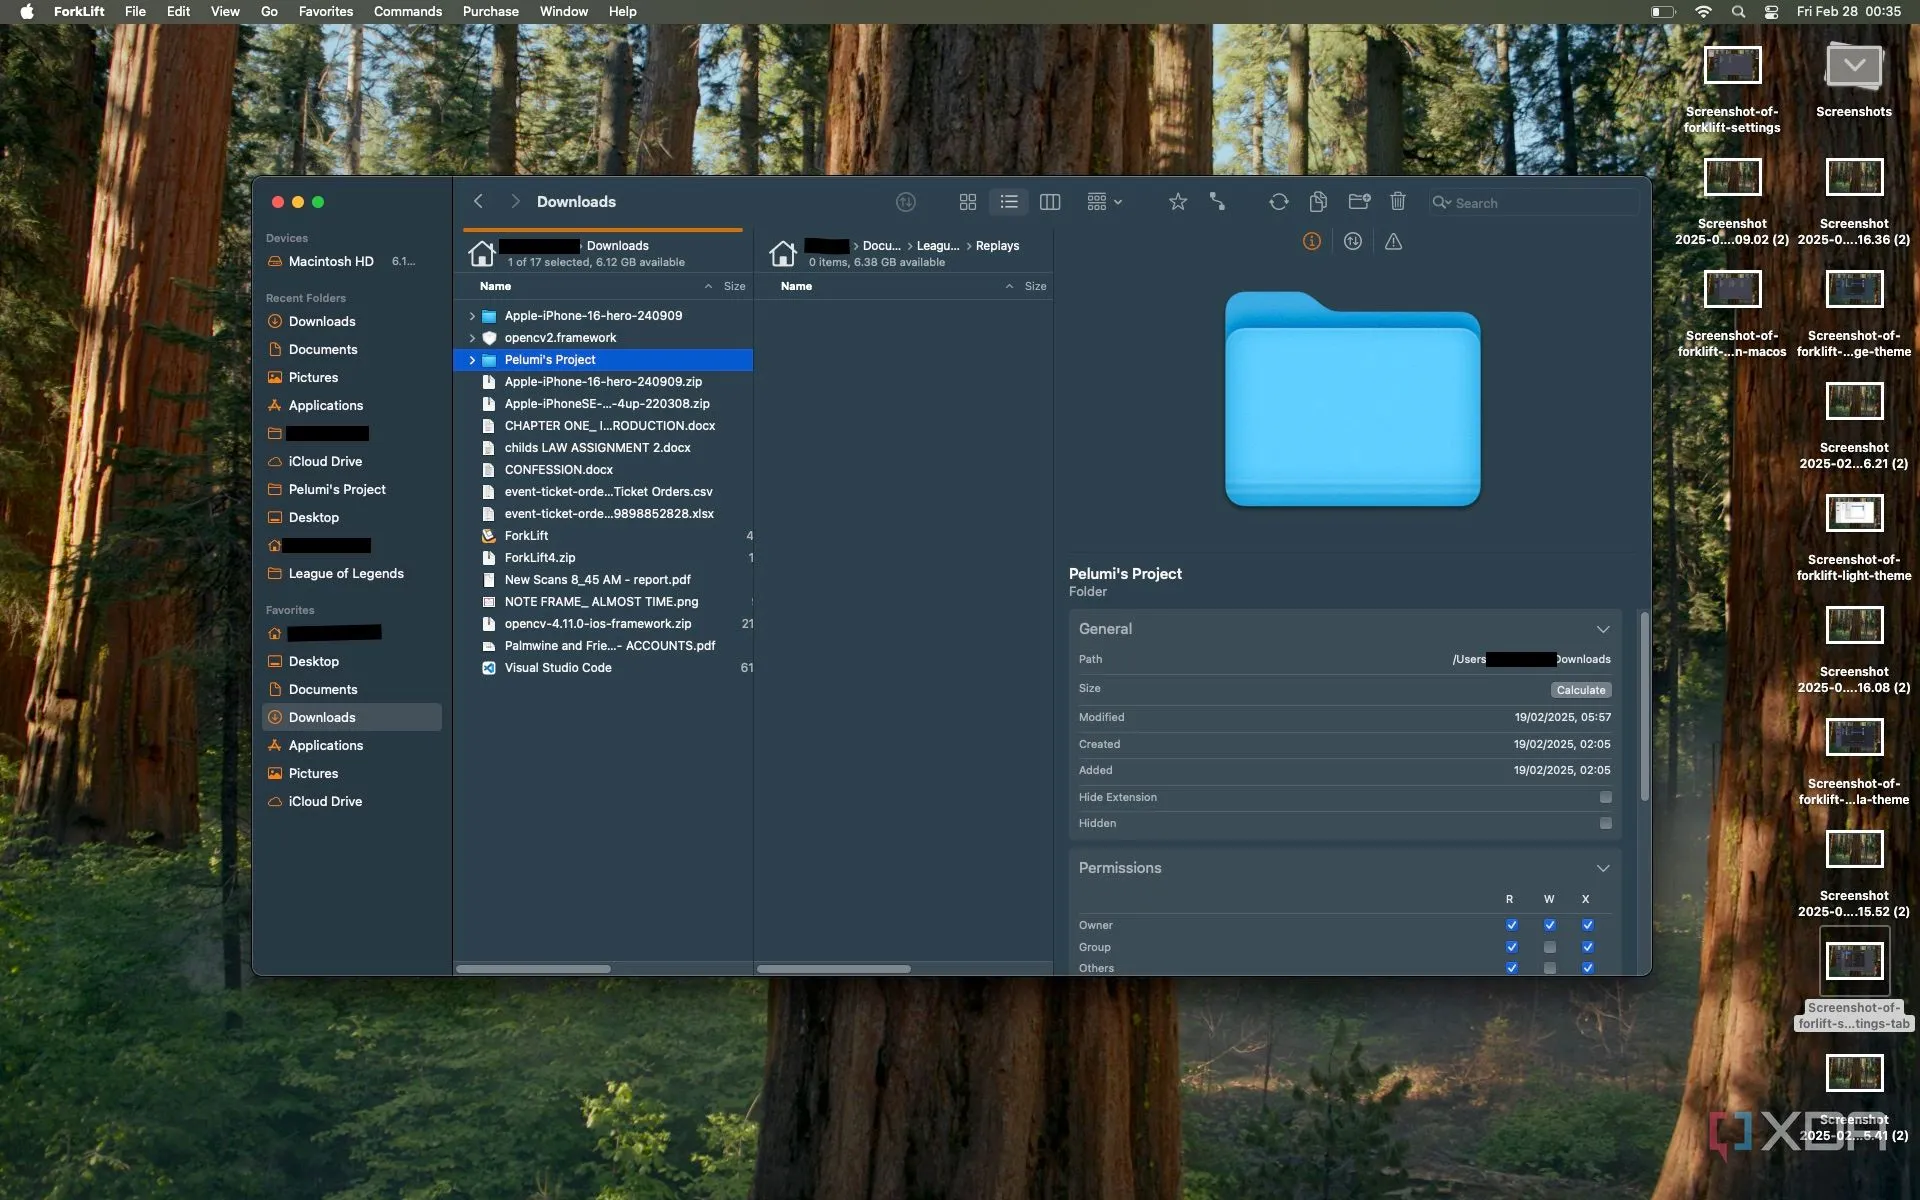Toggle the Hidden checkbox
The width and height of the screenshot is (1920, 1200).
(x=1605, y=823)
